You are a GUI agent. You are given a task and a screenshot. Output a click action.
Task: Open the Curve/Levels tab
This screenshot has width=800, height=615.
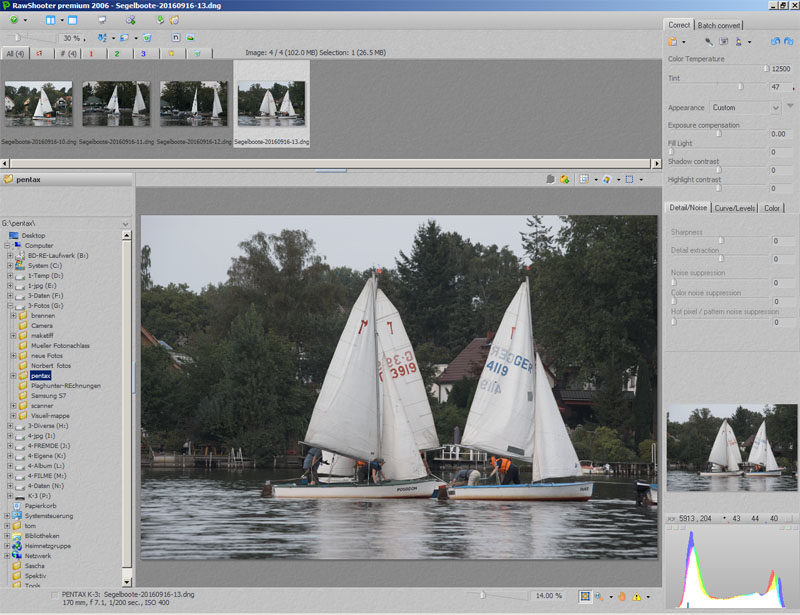735,208
